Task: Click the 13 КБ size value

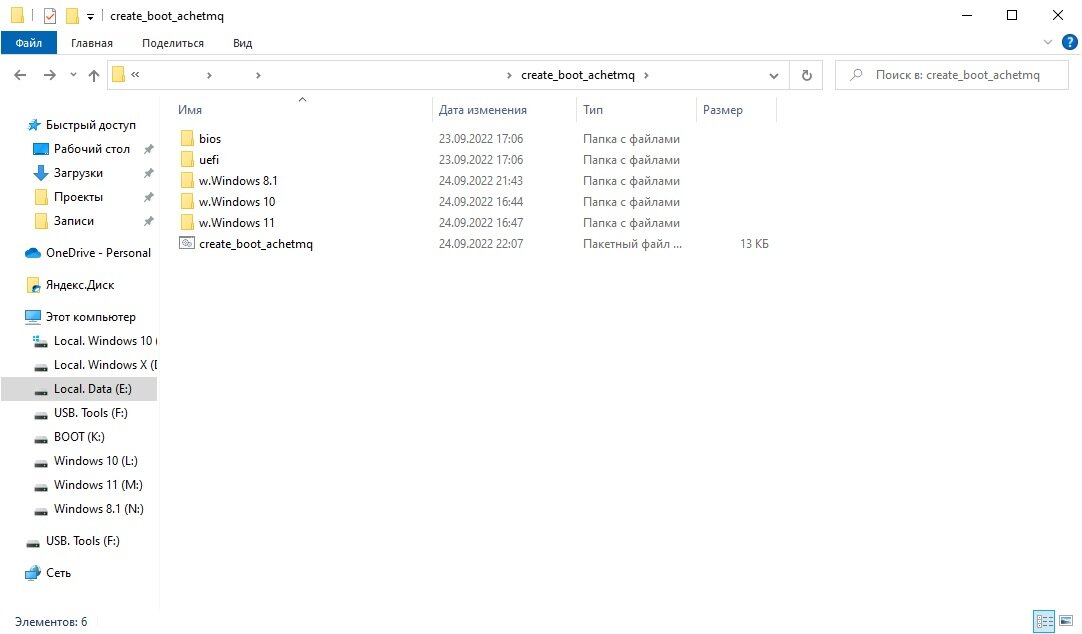Action: tap(754, 244)
